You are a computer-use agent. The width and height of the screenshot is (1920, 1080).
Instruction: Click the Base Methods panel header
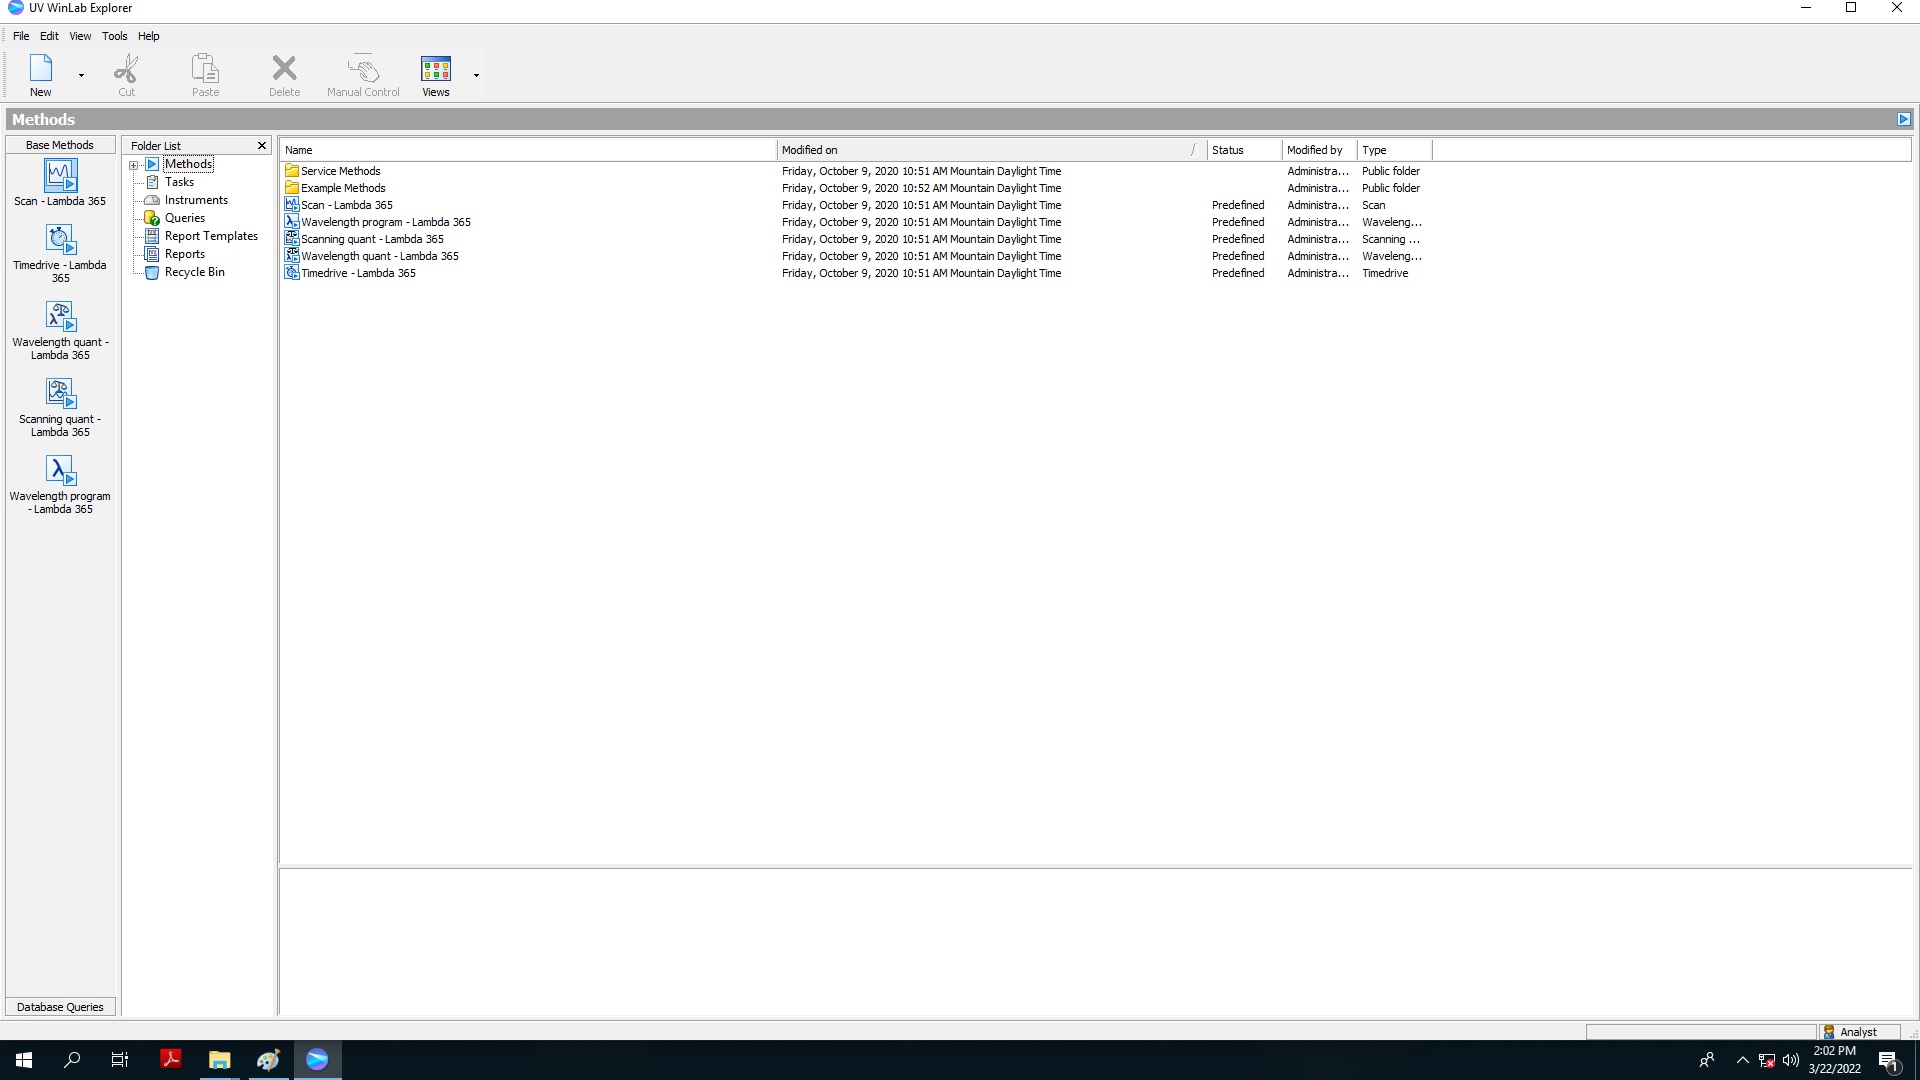(x=60, y=145)
